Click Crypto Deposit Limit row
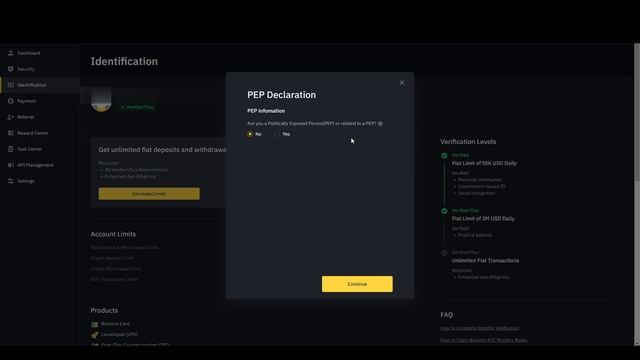Image resolution: width=640 pixels, height=360 pixels. point(112,258)
